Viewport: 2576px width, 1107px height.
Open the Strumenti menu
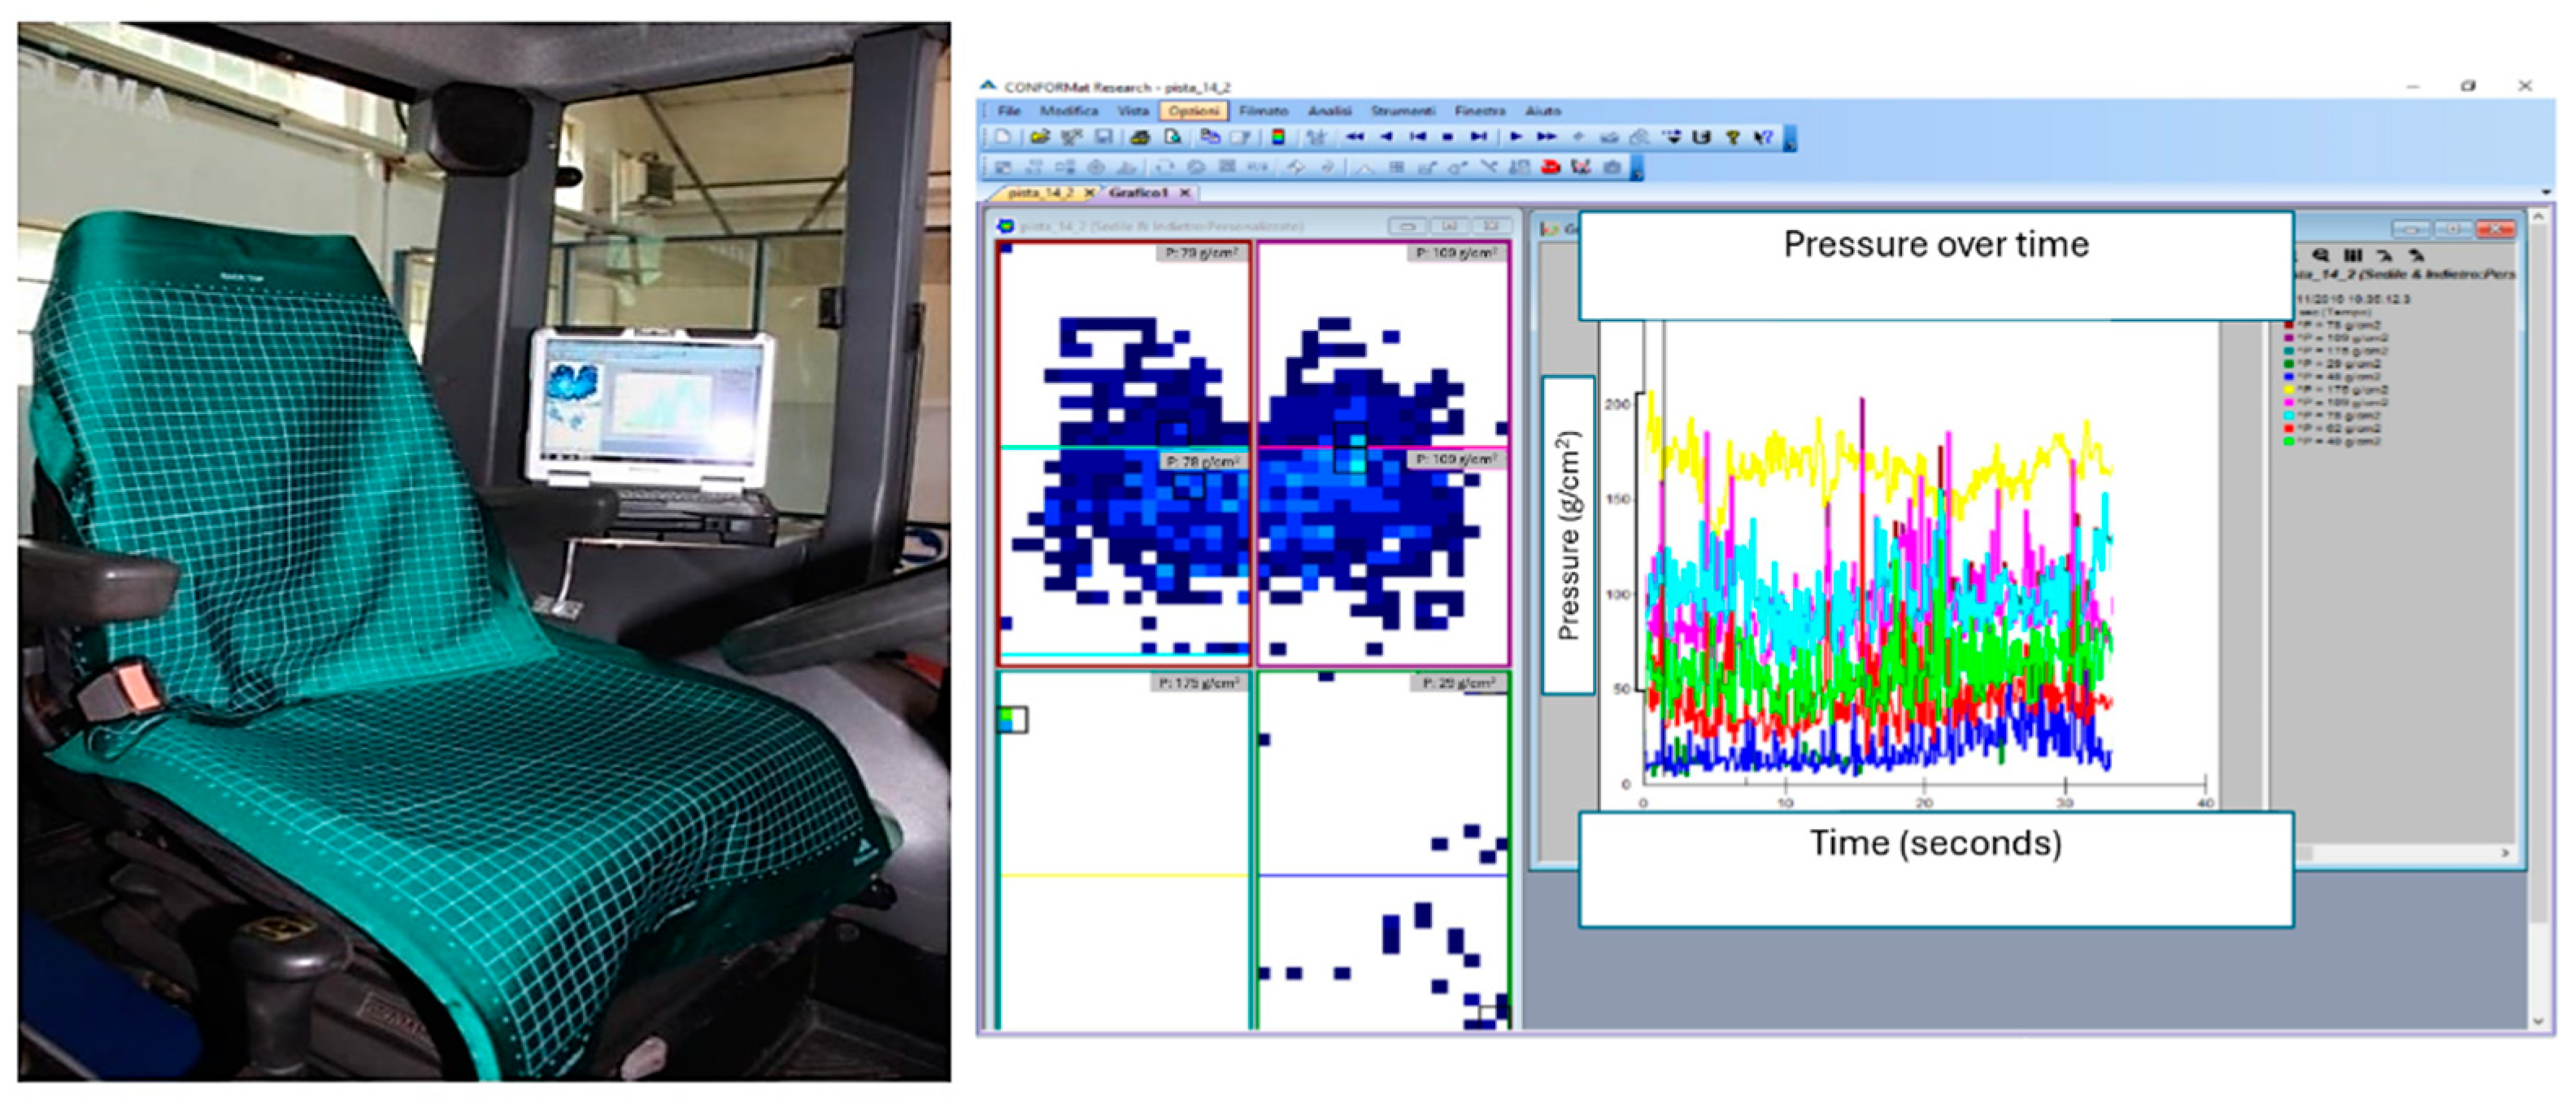[1402, 111]
